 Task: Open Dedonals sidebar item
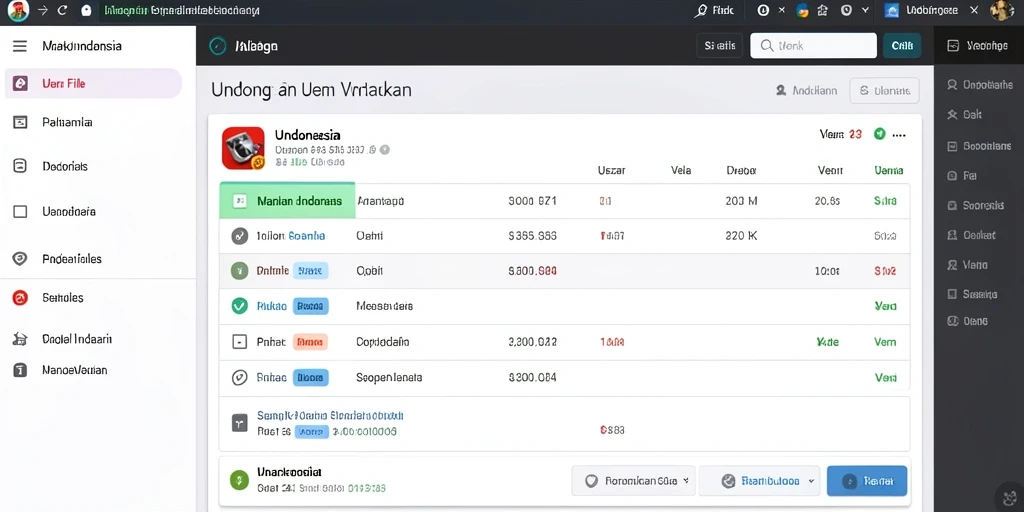(65, 167)
